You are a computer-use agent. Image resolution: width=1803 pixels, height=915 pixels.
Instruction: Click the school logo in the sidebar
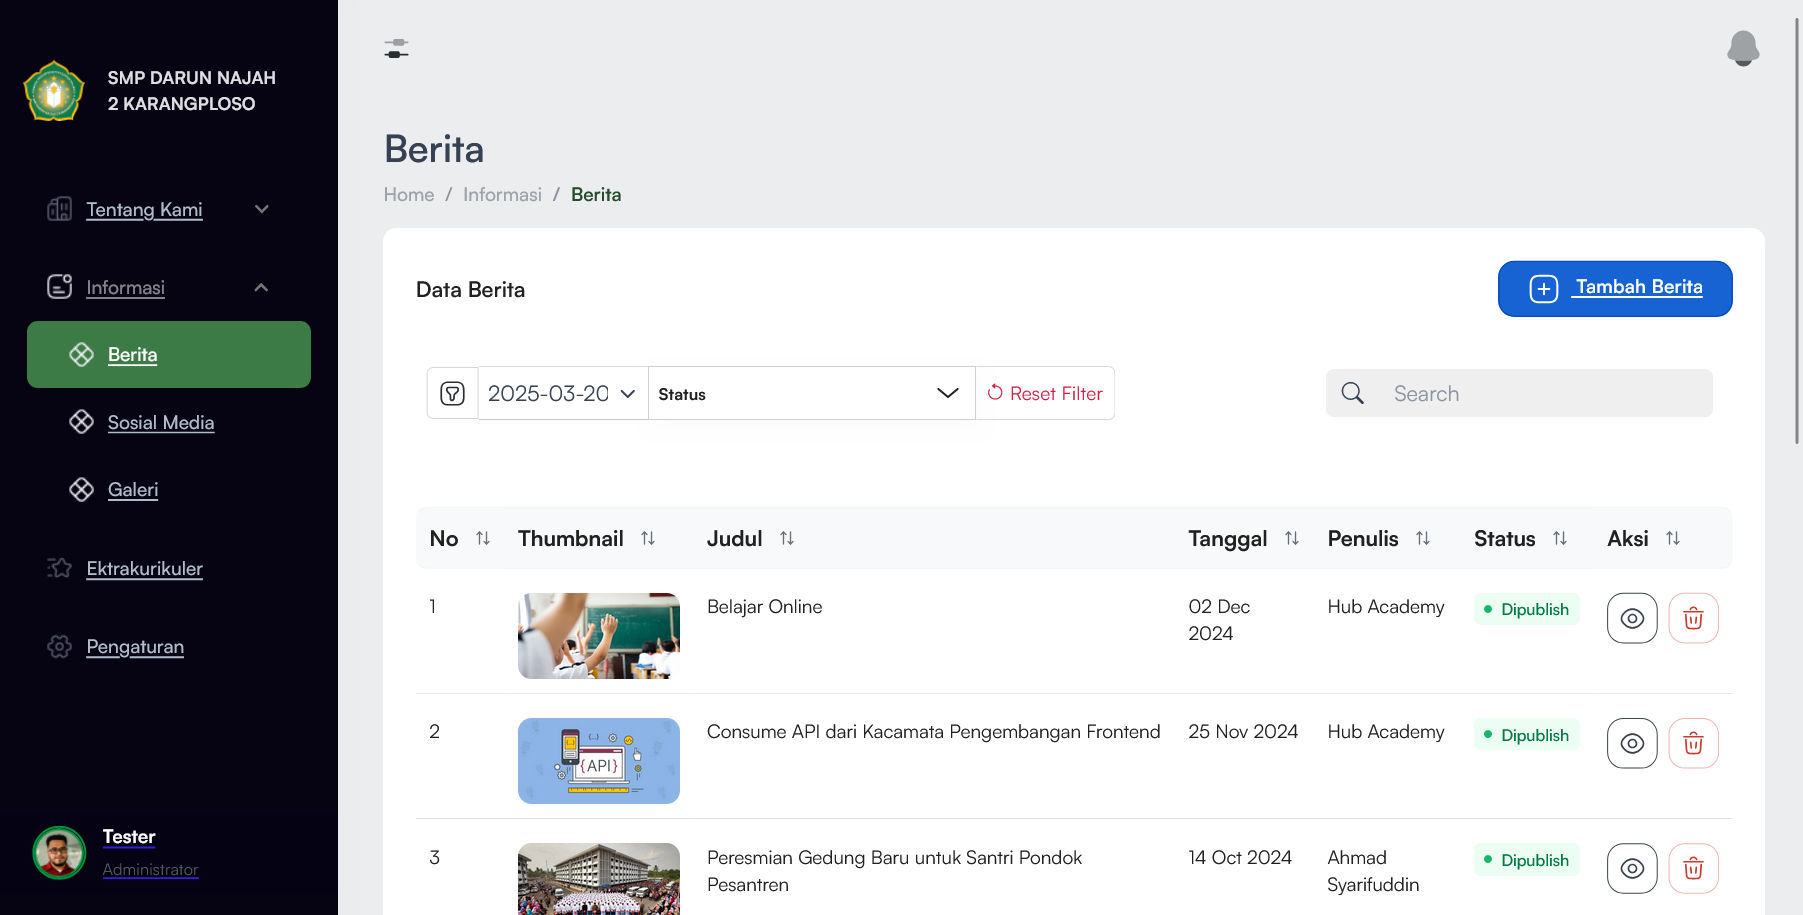click(54, 91)
